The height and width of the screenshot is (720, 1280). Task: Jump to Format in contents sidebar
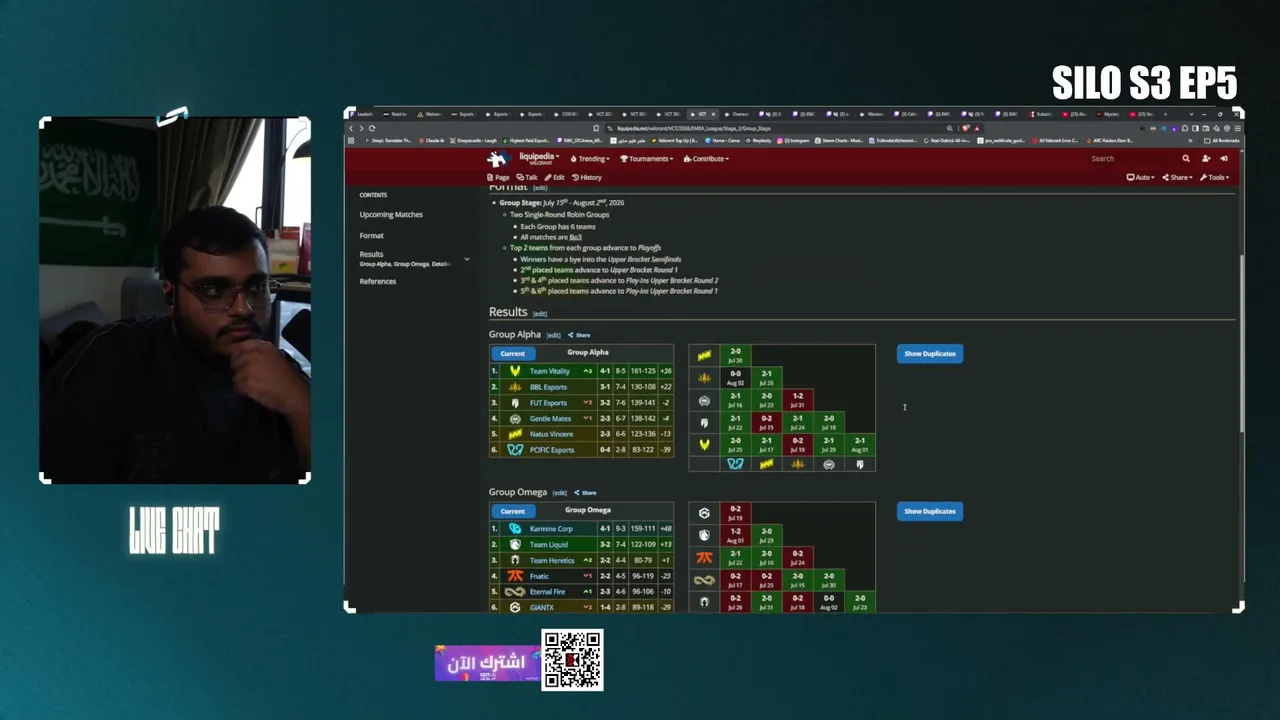[371, 236]
